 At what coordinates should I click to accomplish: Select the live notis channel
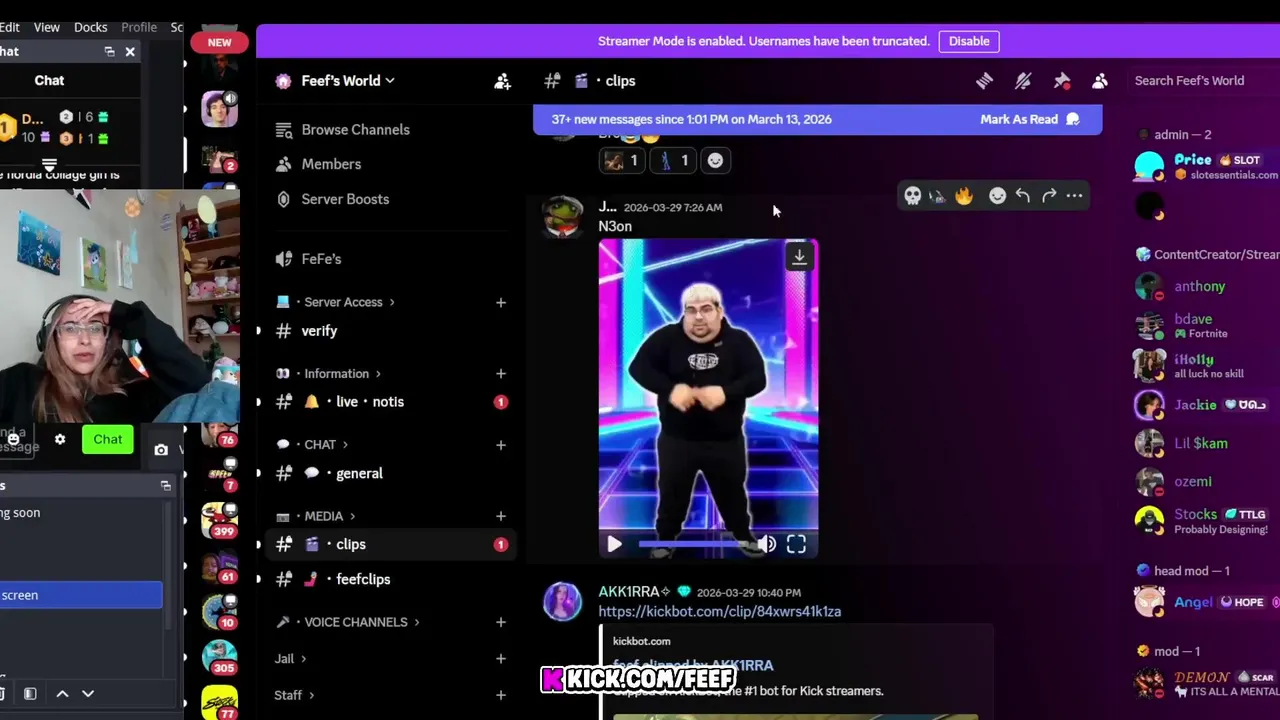392,402
